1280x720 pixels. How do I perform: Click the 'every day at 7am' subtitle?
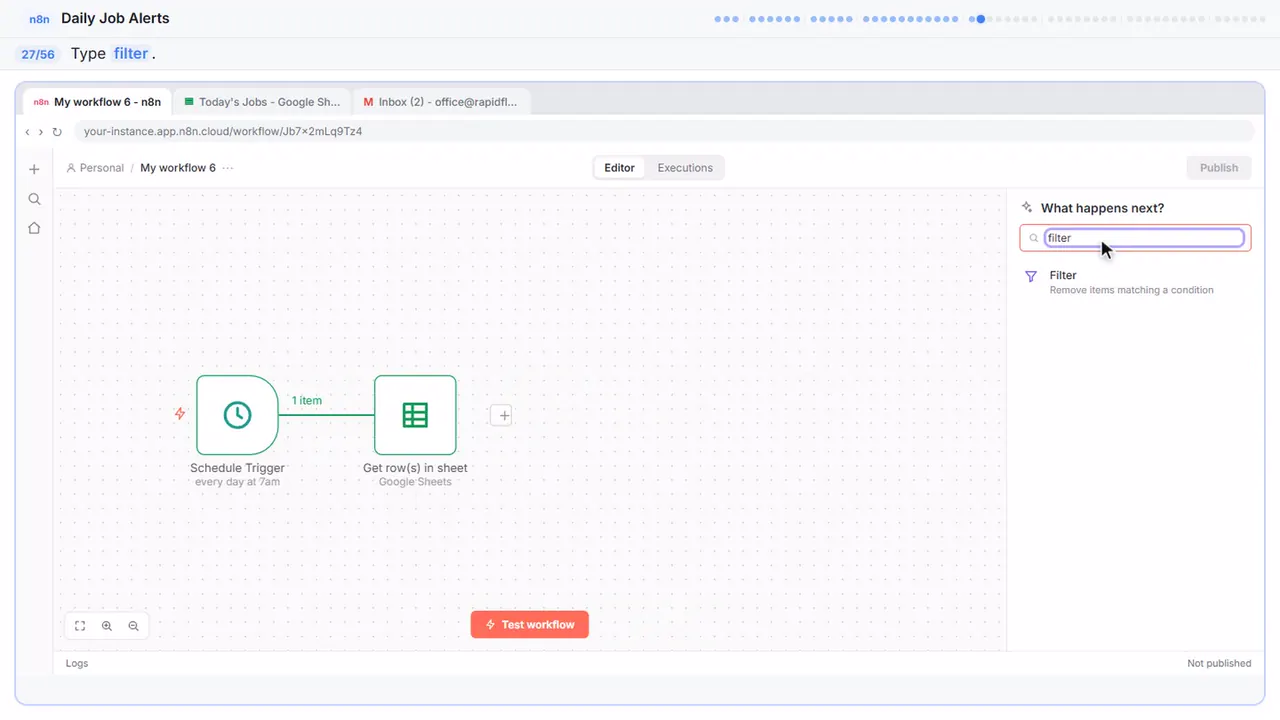[237, 482]
